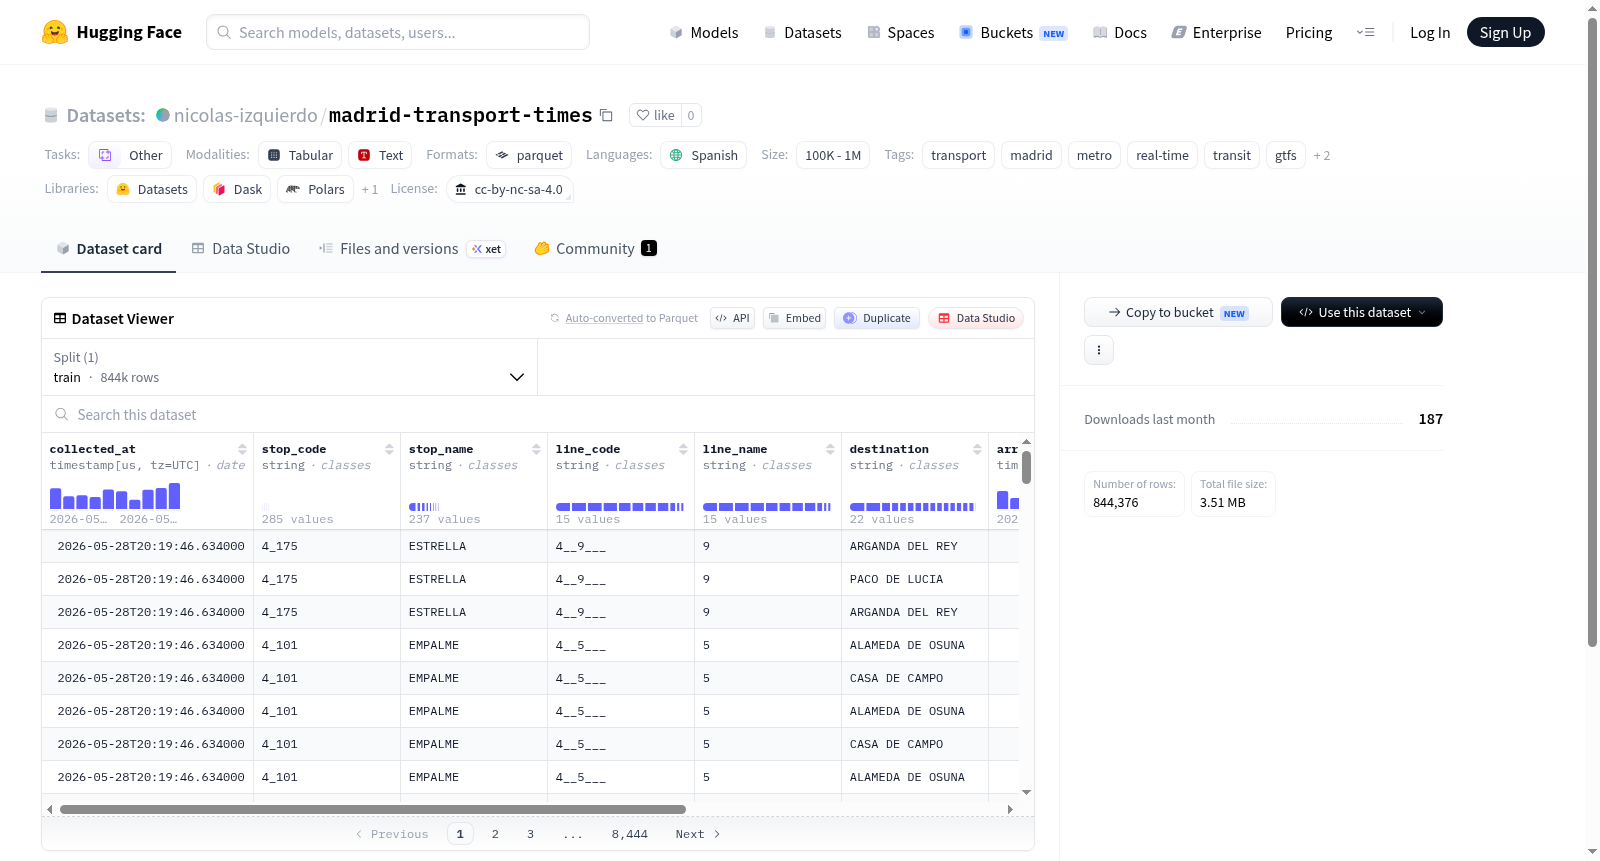Click the API button in Dataset Viewer
The height and width of the screenshot is (861, 1600).
click(x=732, y=318)
